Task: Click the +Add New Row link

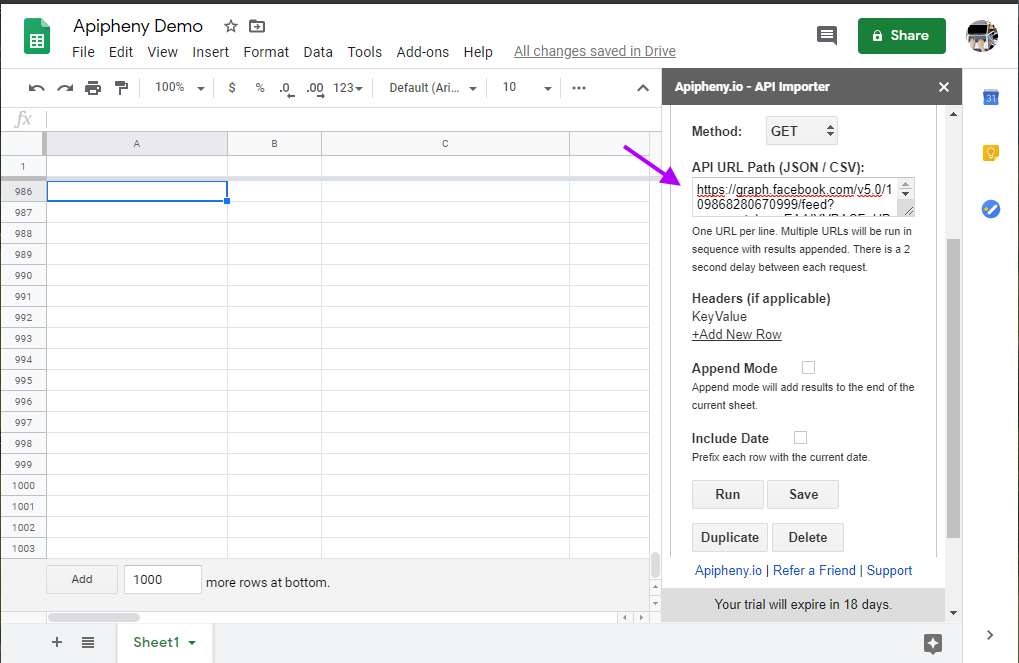Action: pyautogui.click(x=736, y=335)
